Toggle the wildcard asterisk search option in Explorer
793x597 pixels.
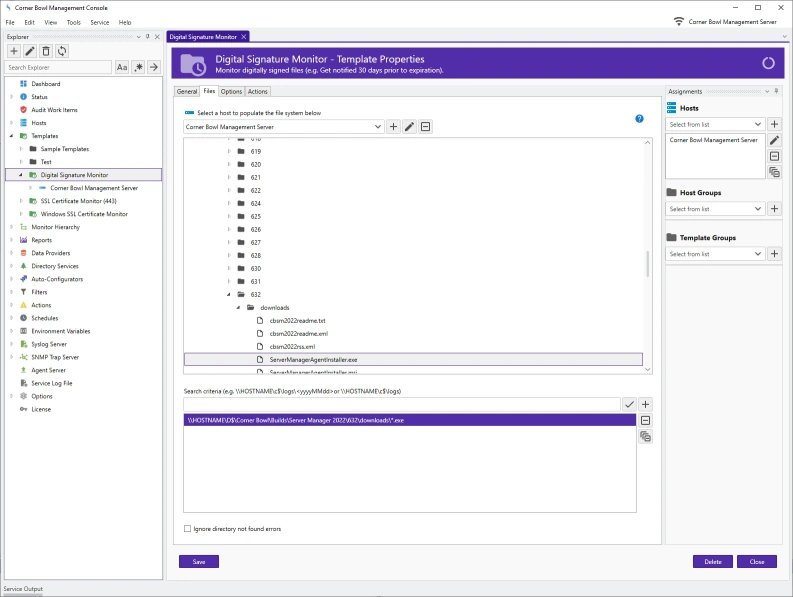point(138,67)
